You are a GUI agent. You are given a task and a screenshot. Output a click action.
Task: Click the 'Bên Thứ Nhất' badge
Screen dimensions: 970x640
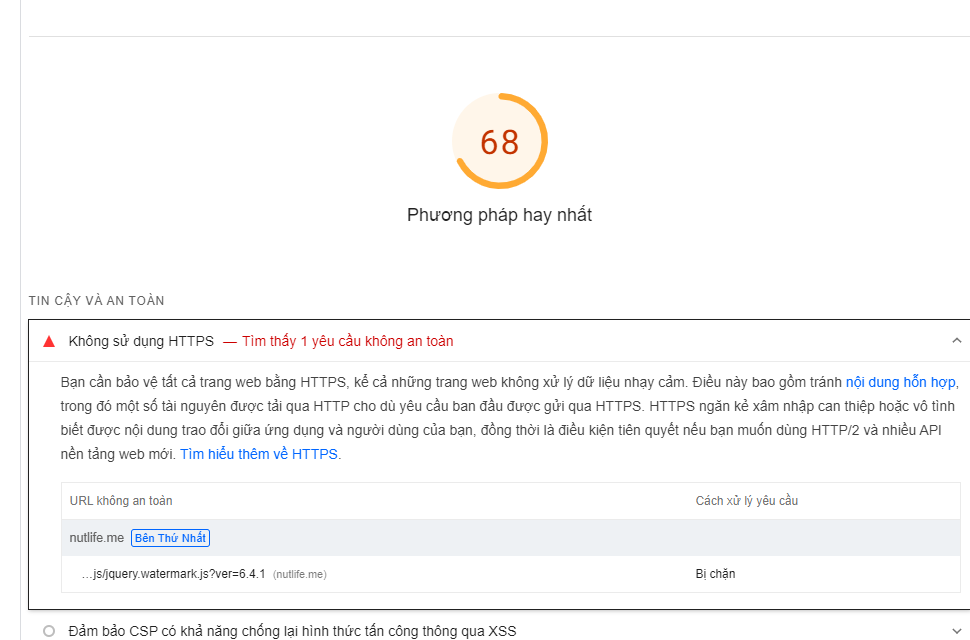click(170, 538)
